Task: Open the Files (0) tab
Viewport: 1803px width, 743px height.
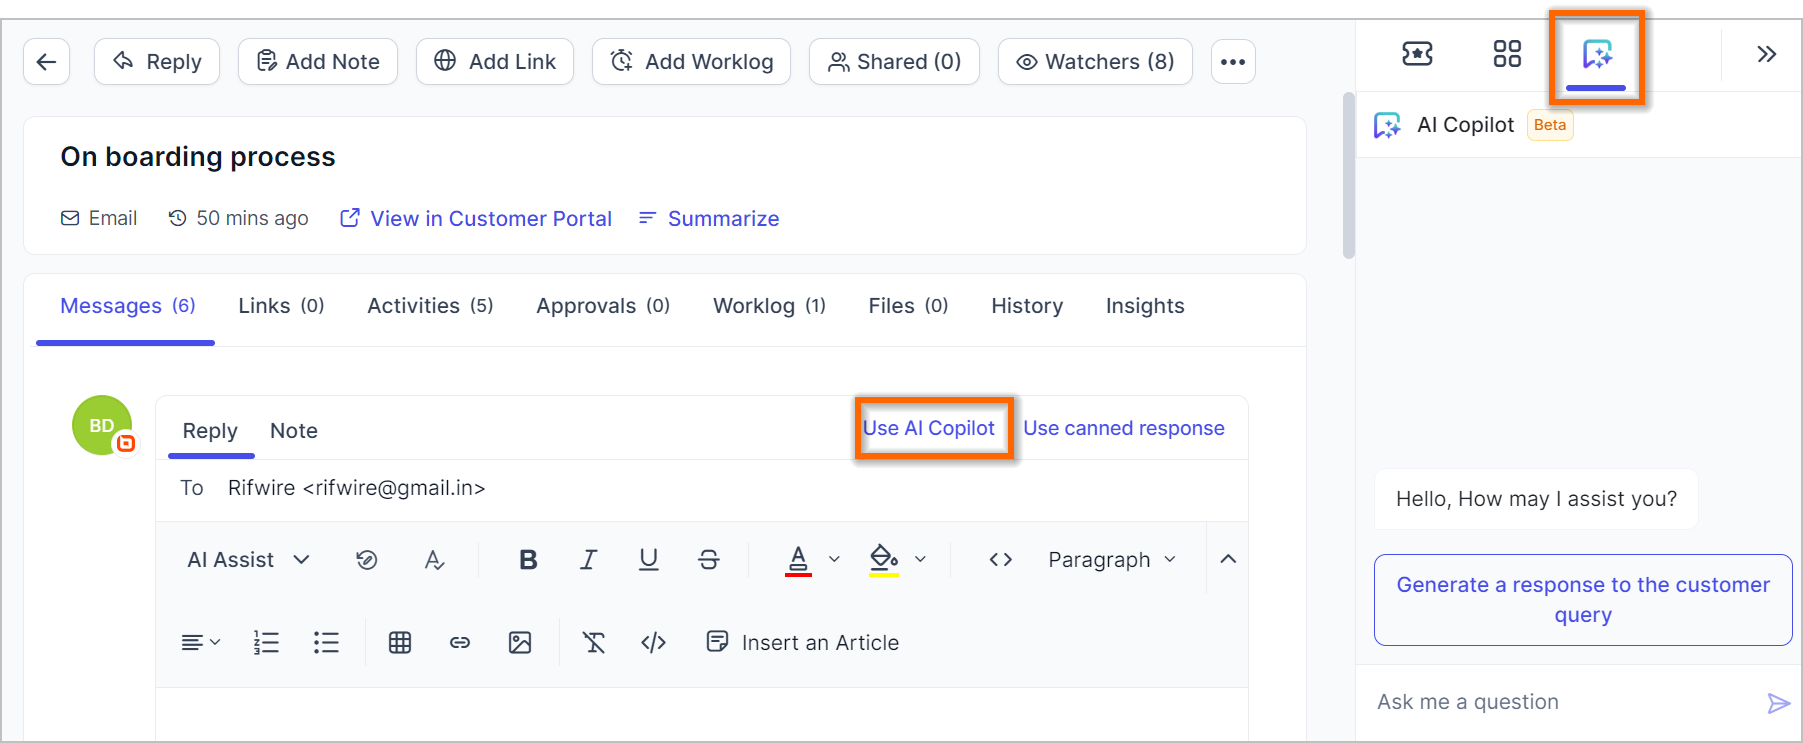Action: pyautogui.click(x=908, y=306)
